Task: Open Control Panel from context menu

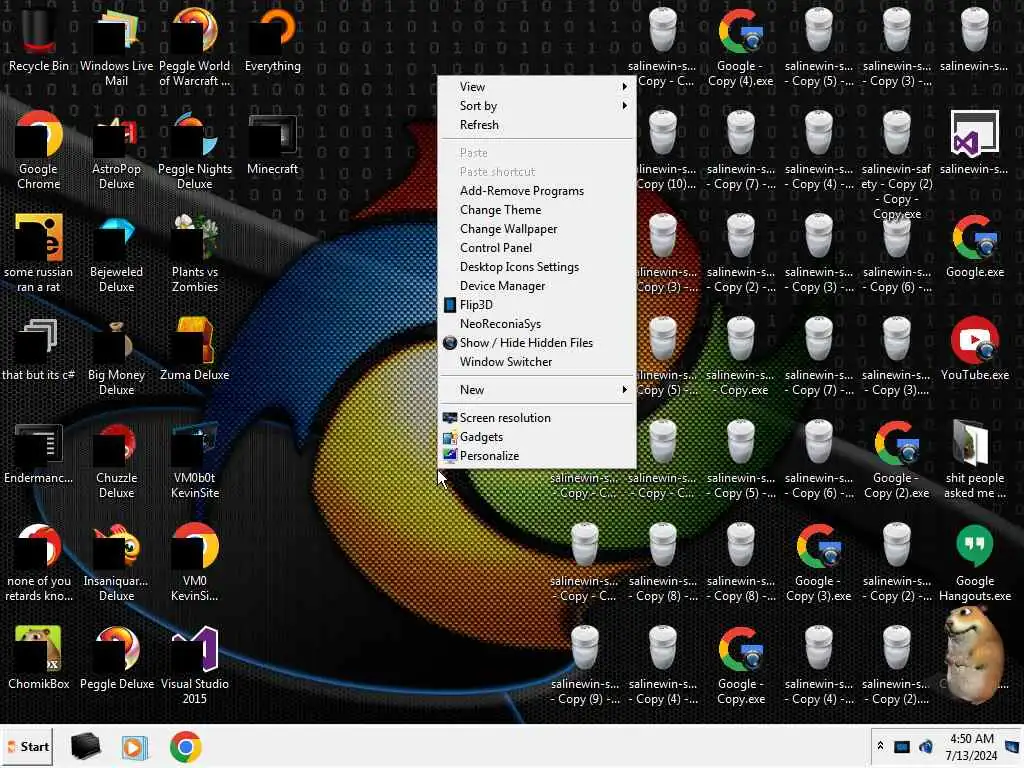Action: point(537,248)
